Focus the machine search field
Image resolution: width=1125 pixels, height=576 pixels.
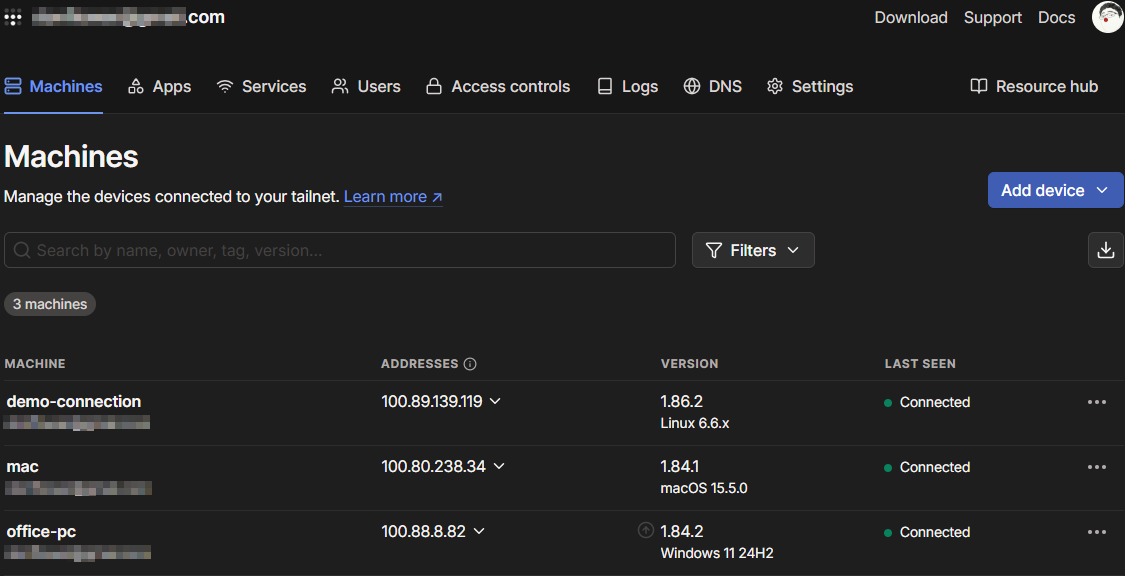click(x=340, y=250)
